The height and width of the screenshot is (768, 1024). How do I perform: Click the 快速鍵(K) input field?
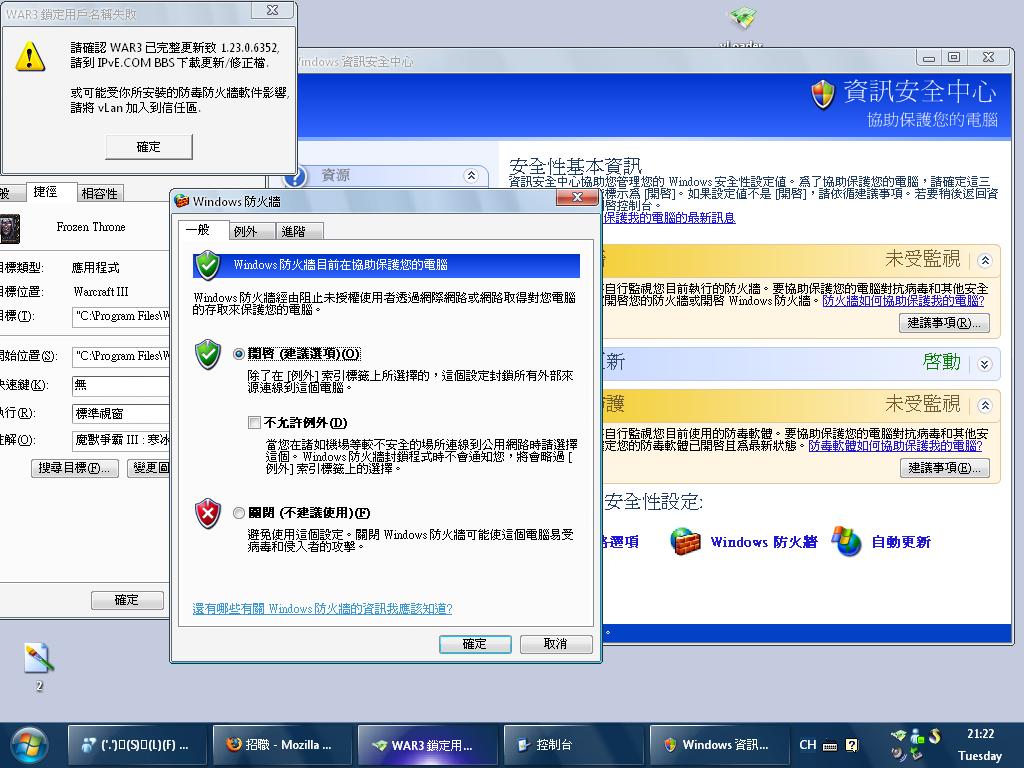120,385
